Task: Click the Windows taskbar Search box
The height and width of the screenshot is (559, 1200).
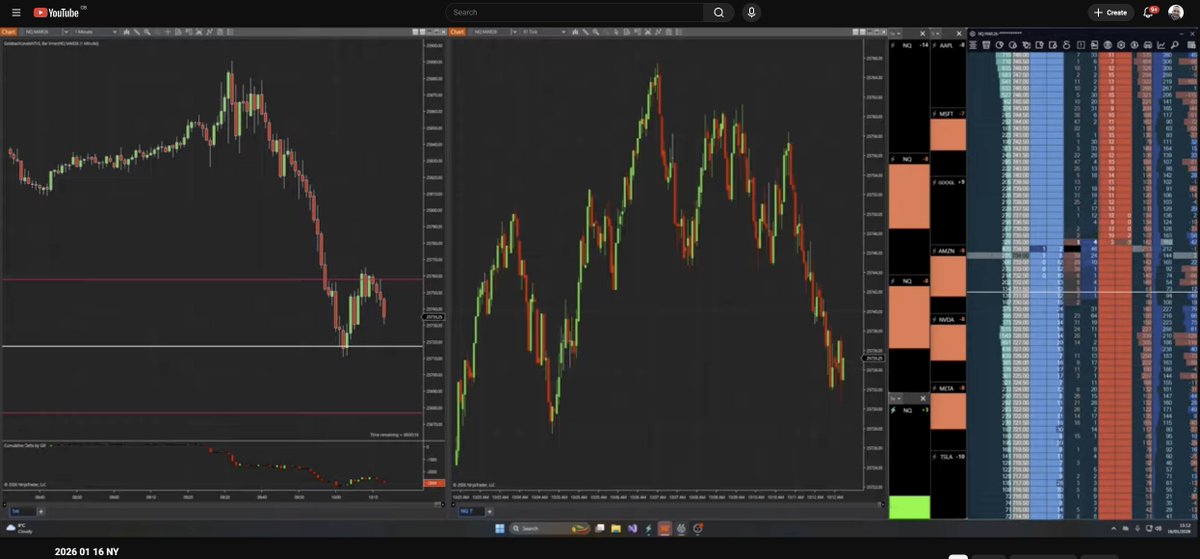Action: pos(549,528)
